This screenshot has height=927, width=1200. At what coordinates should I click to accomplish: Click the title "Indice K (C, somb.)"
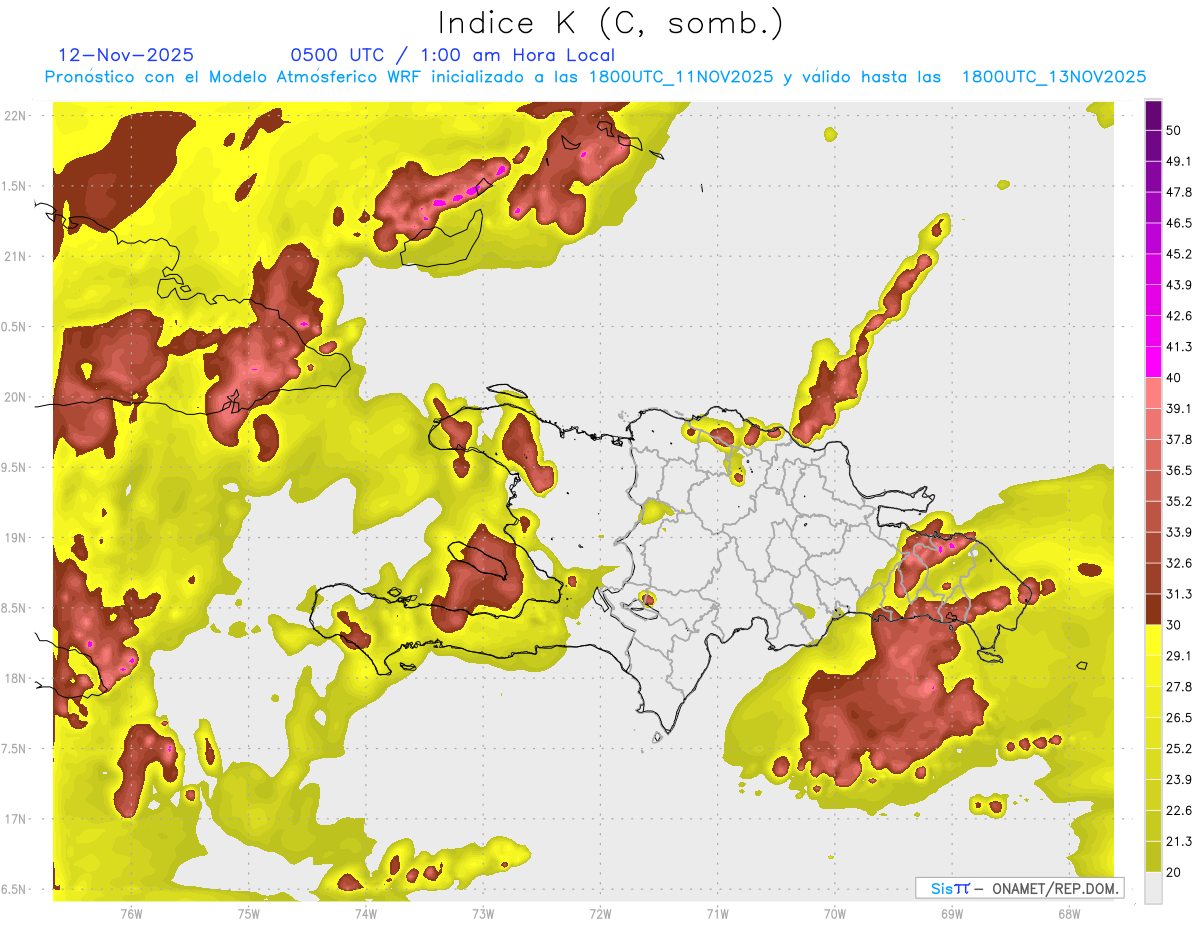click(x=610, y=23)
